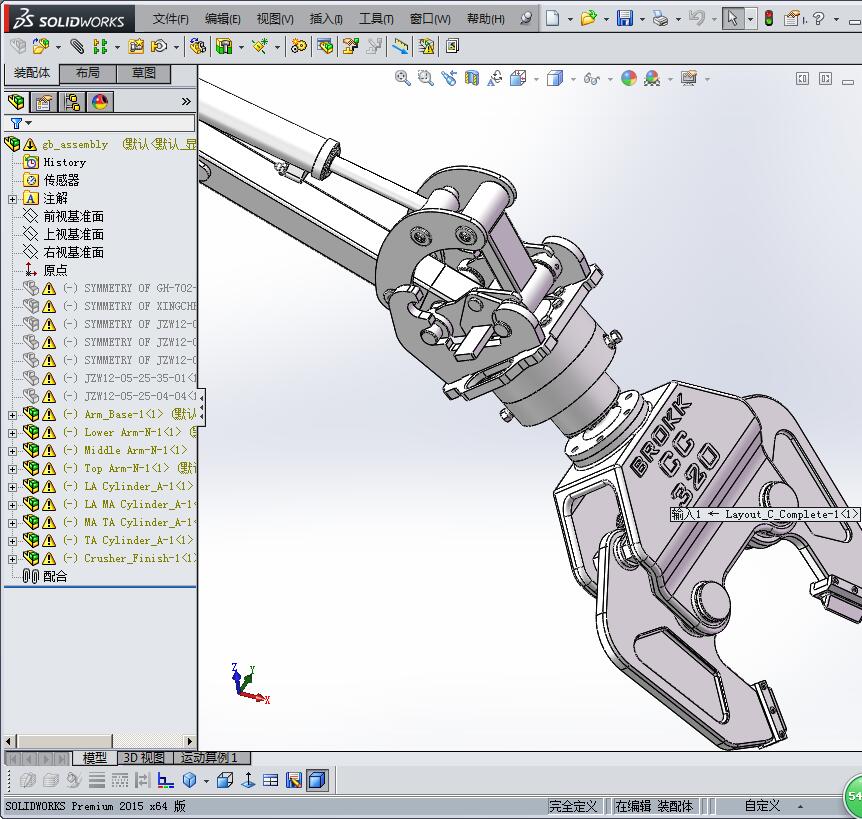Open the 帮助(H) menu
Screen dimensions: 862x819
(485, 19)
